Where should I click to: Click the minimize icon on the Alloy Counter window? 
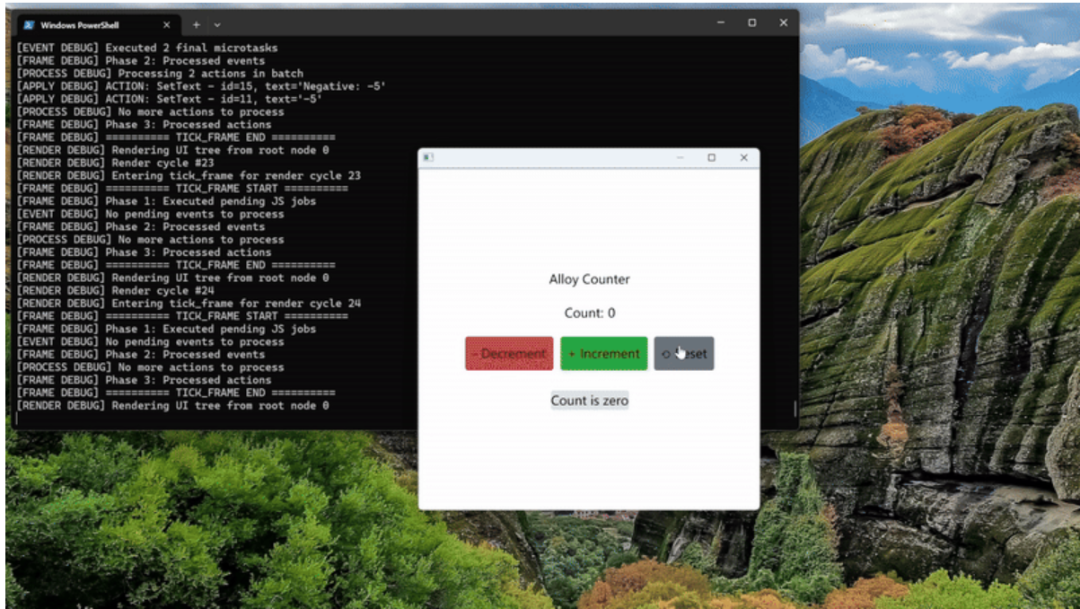(x=678, y=157)
